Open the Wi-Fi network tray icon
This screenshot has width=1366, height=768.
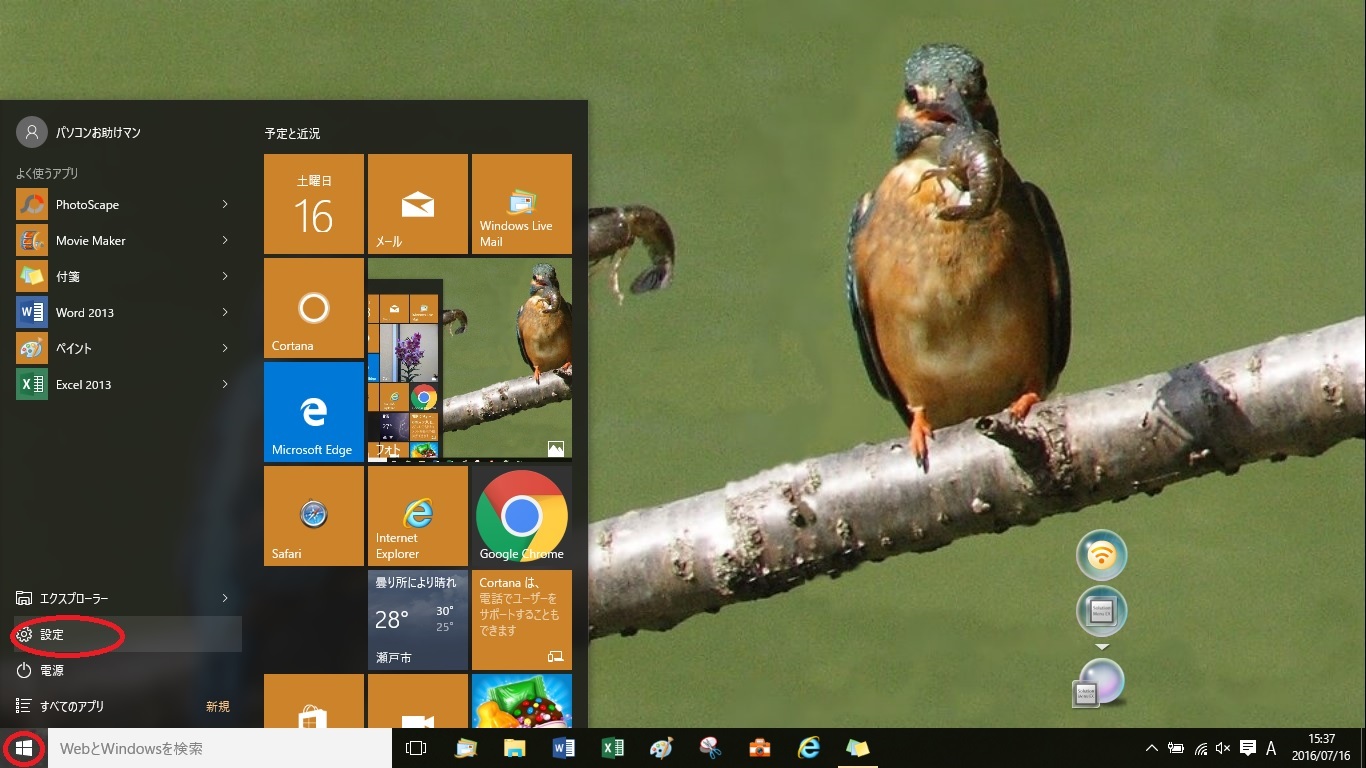click(x=1200, y=748)
